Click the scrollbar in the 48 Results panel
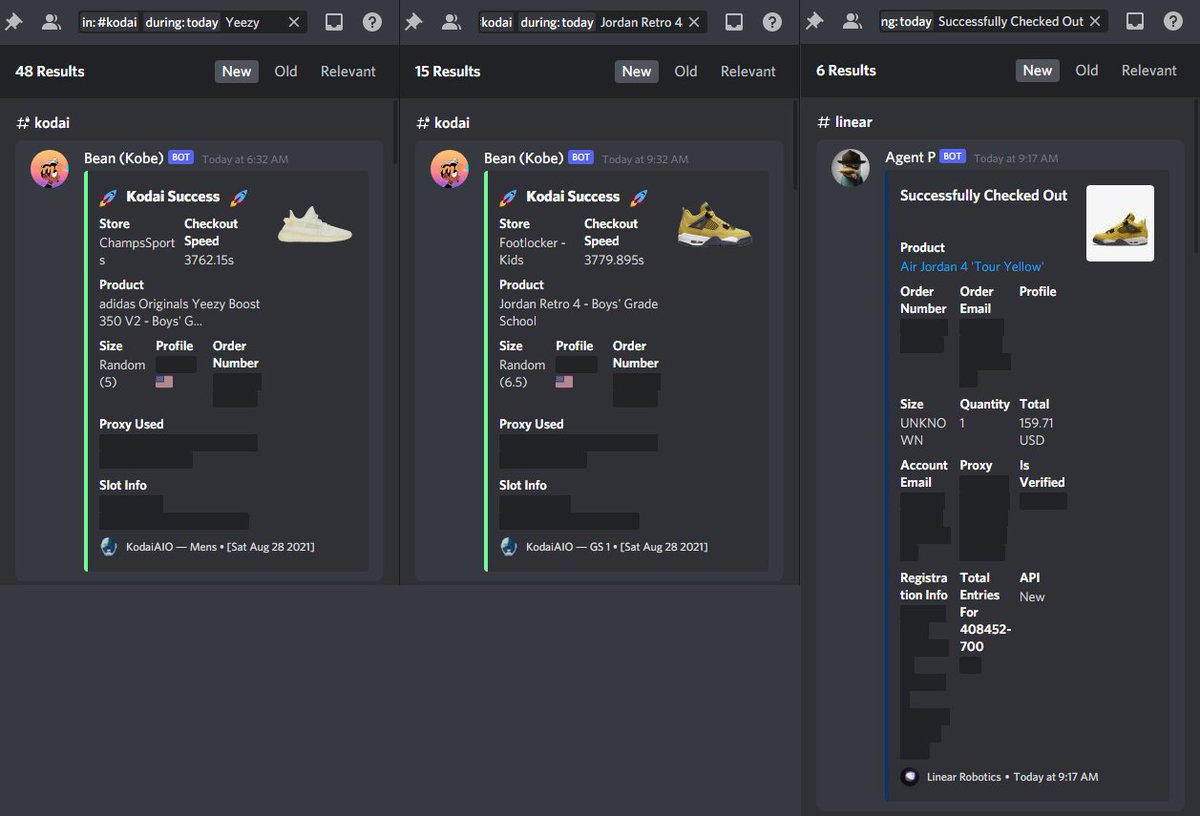Viewport: 1200px width, 816px height. click(x=396, y=132)
